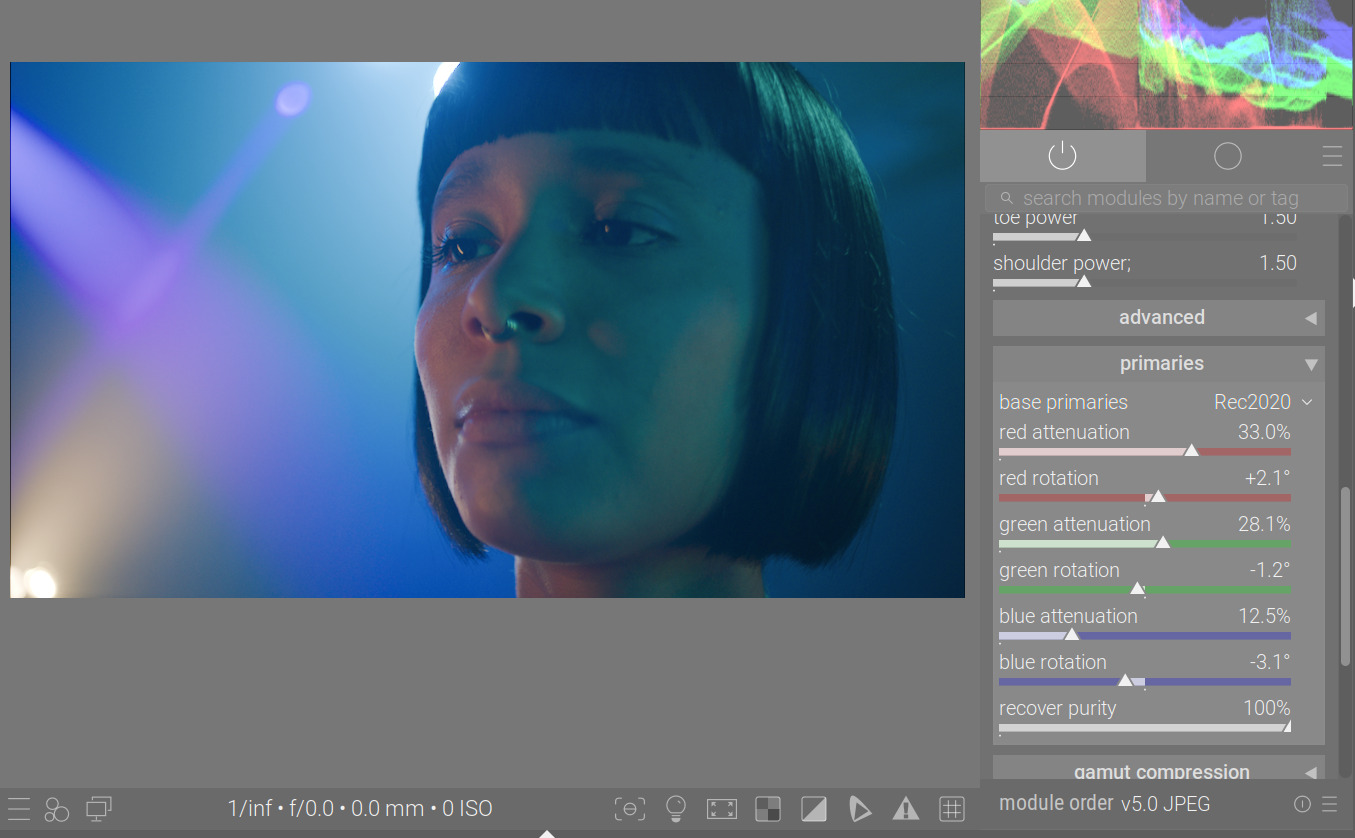Toggle the guides grid overlay
Image resolution: width=1355 pixels, height=838 pixels.
pos(951,808)
